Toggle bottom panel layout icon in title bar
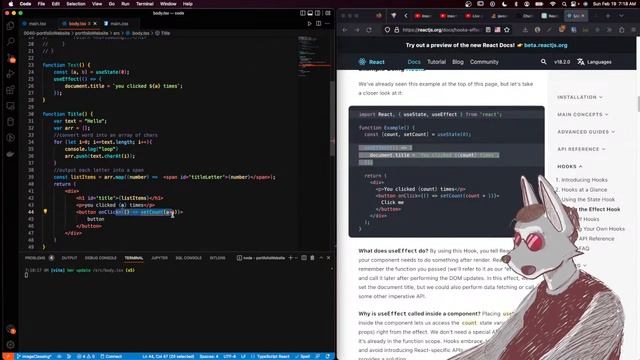The width and height of the screenshot is (640, 360). tap(310, 13)
